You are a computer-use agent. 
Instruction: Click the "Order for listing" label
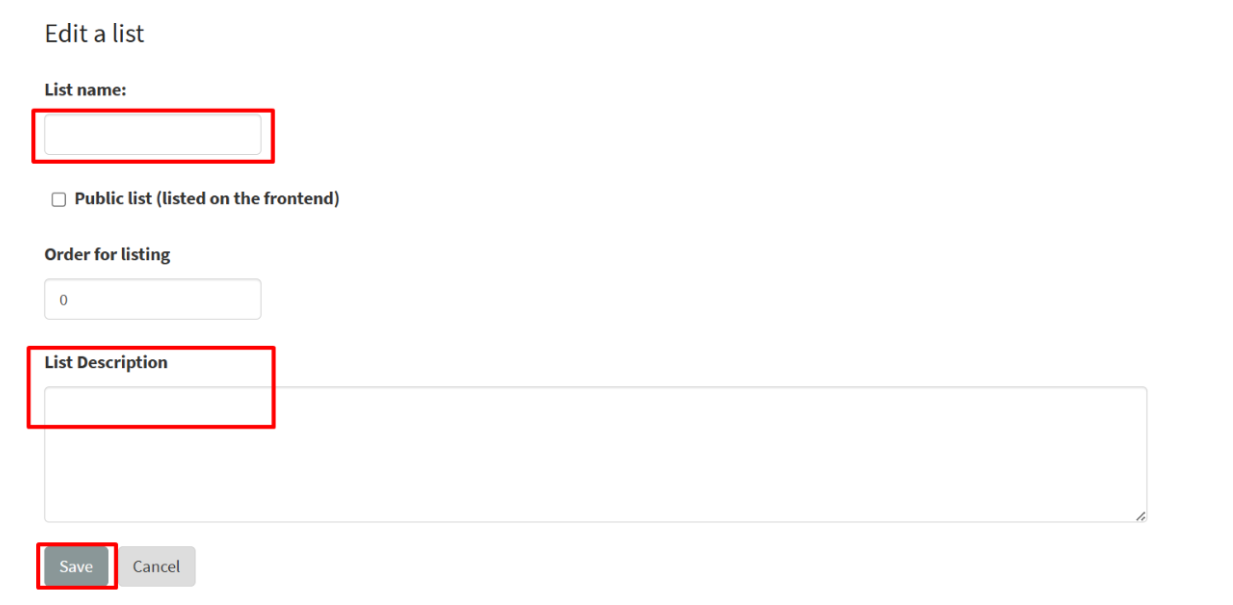click(x=107, y=255)
